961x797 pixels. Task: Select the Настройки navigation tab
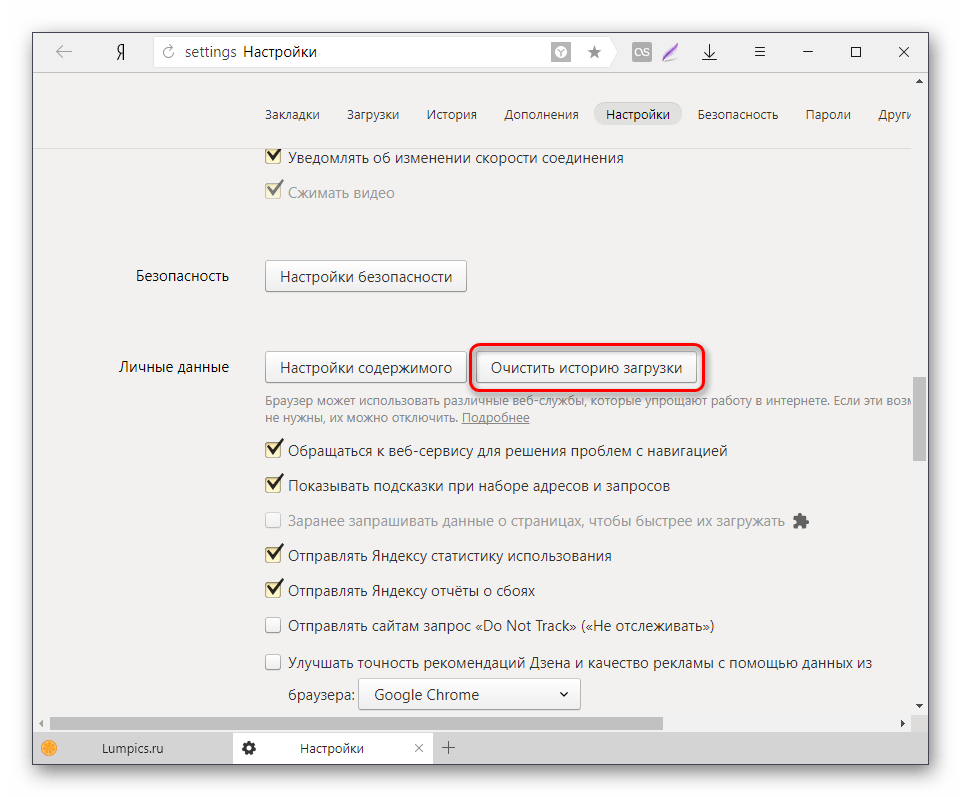(x=638, y=115)
